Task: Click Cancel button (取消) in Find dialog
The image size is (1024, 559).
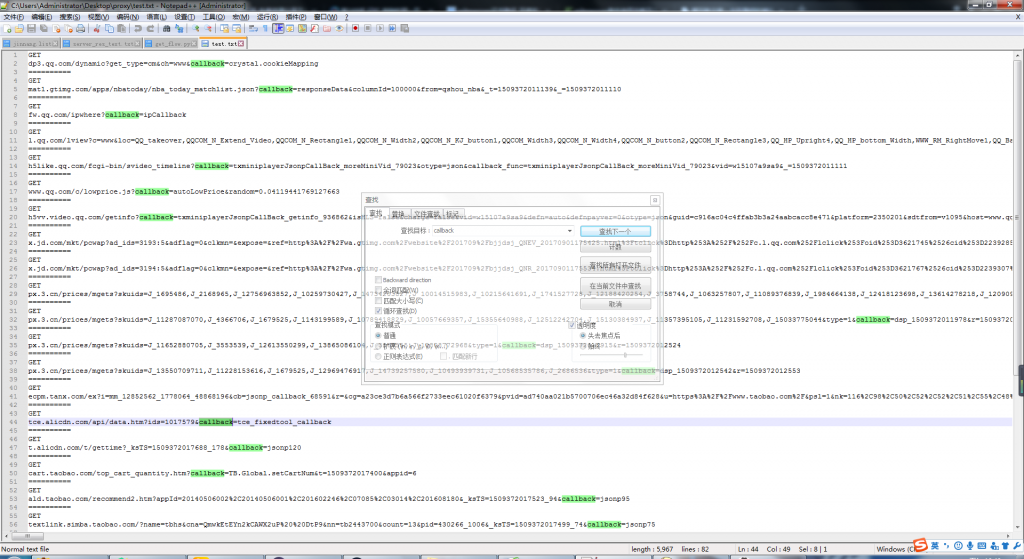Action: (615, 304)
